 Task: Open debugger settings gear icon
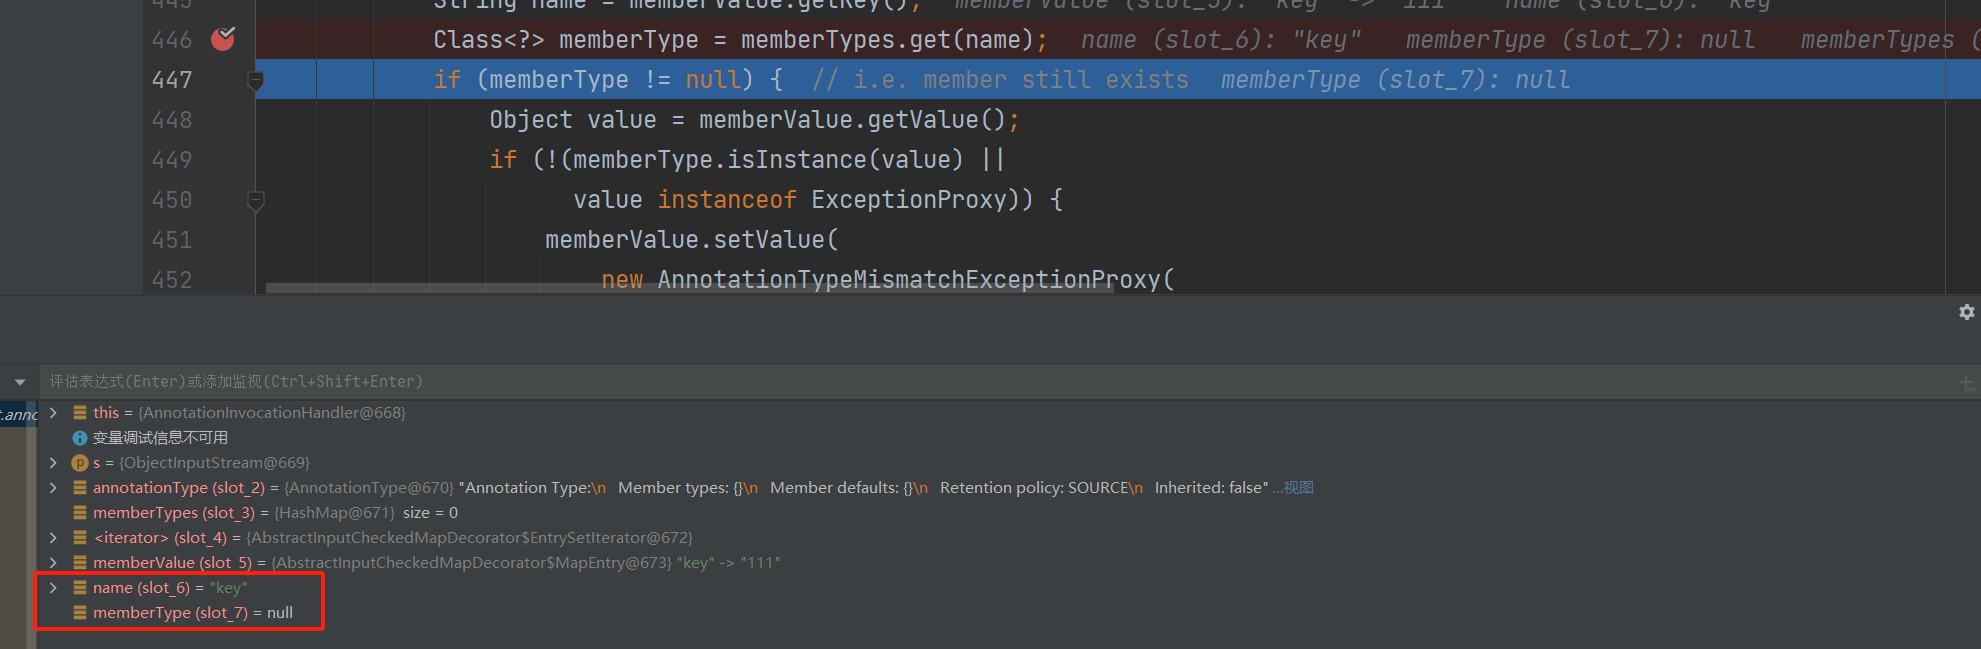click(x=1966, y=312)
